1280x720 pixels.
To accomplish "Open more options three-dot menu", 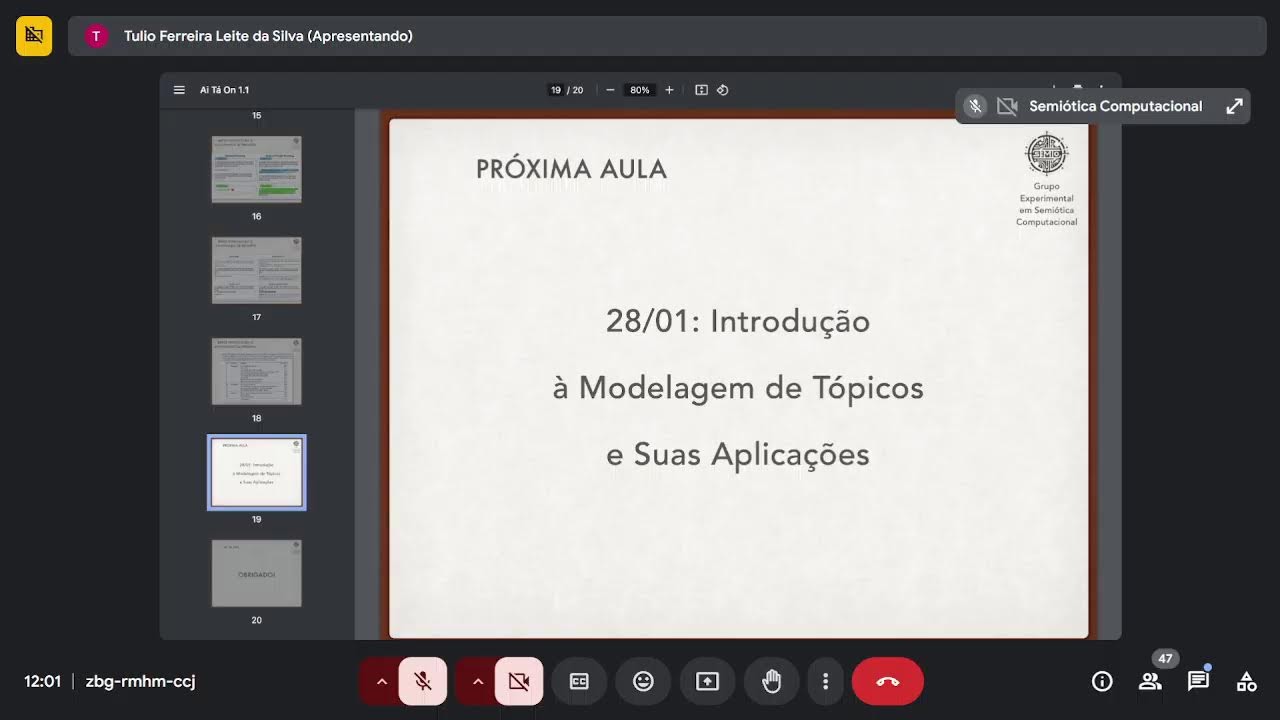I will tap(825, 681).
